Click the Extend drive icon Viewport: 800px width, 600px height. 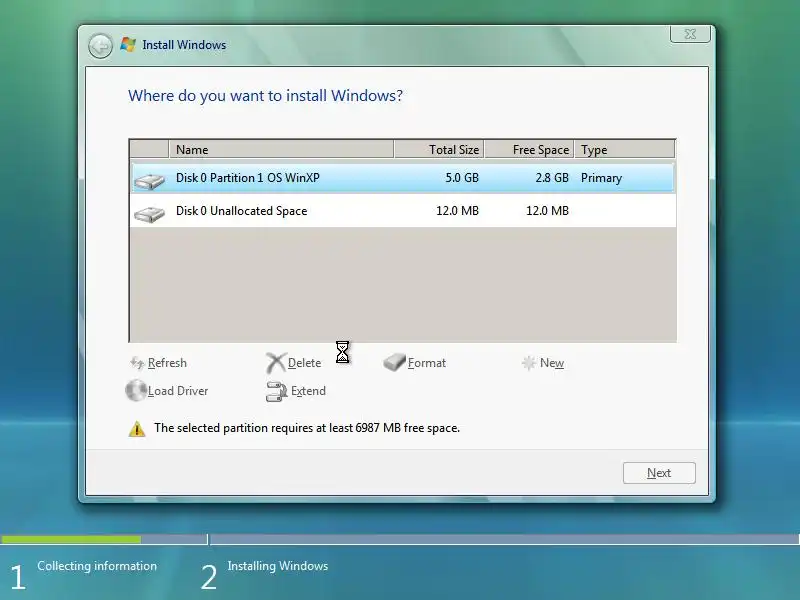coord(277,391)
